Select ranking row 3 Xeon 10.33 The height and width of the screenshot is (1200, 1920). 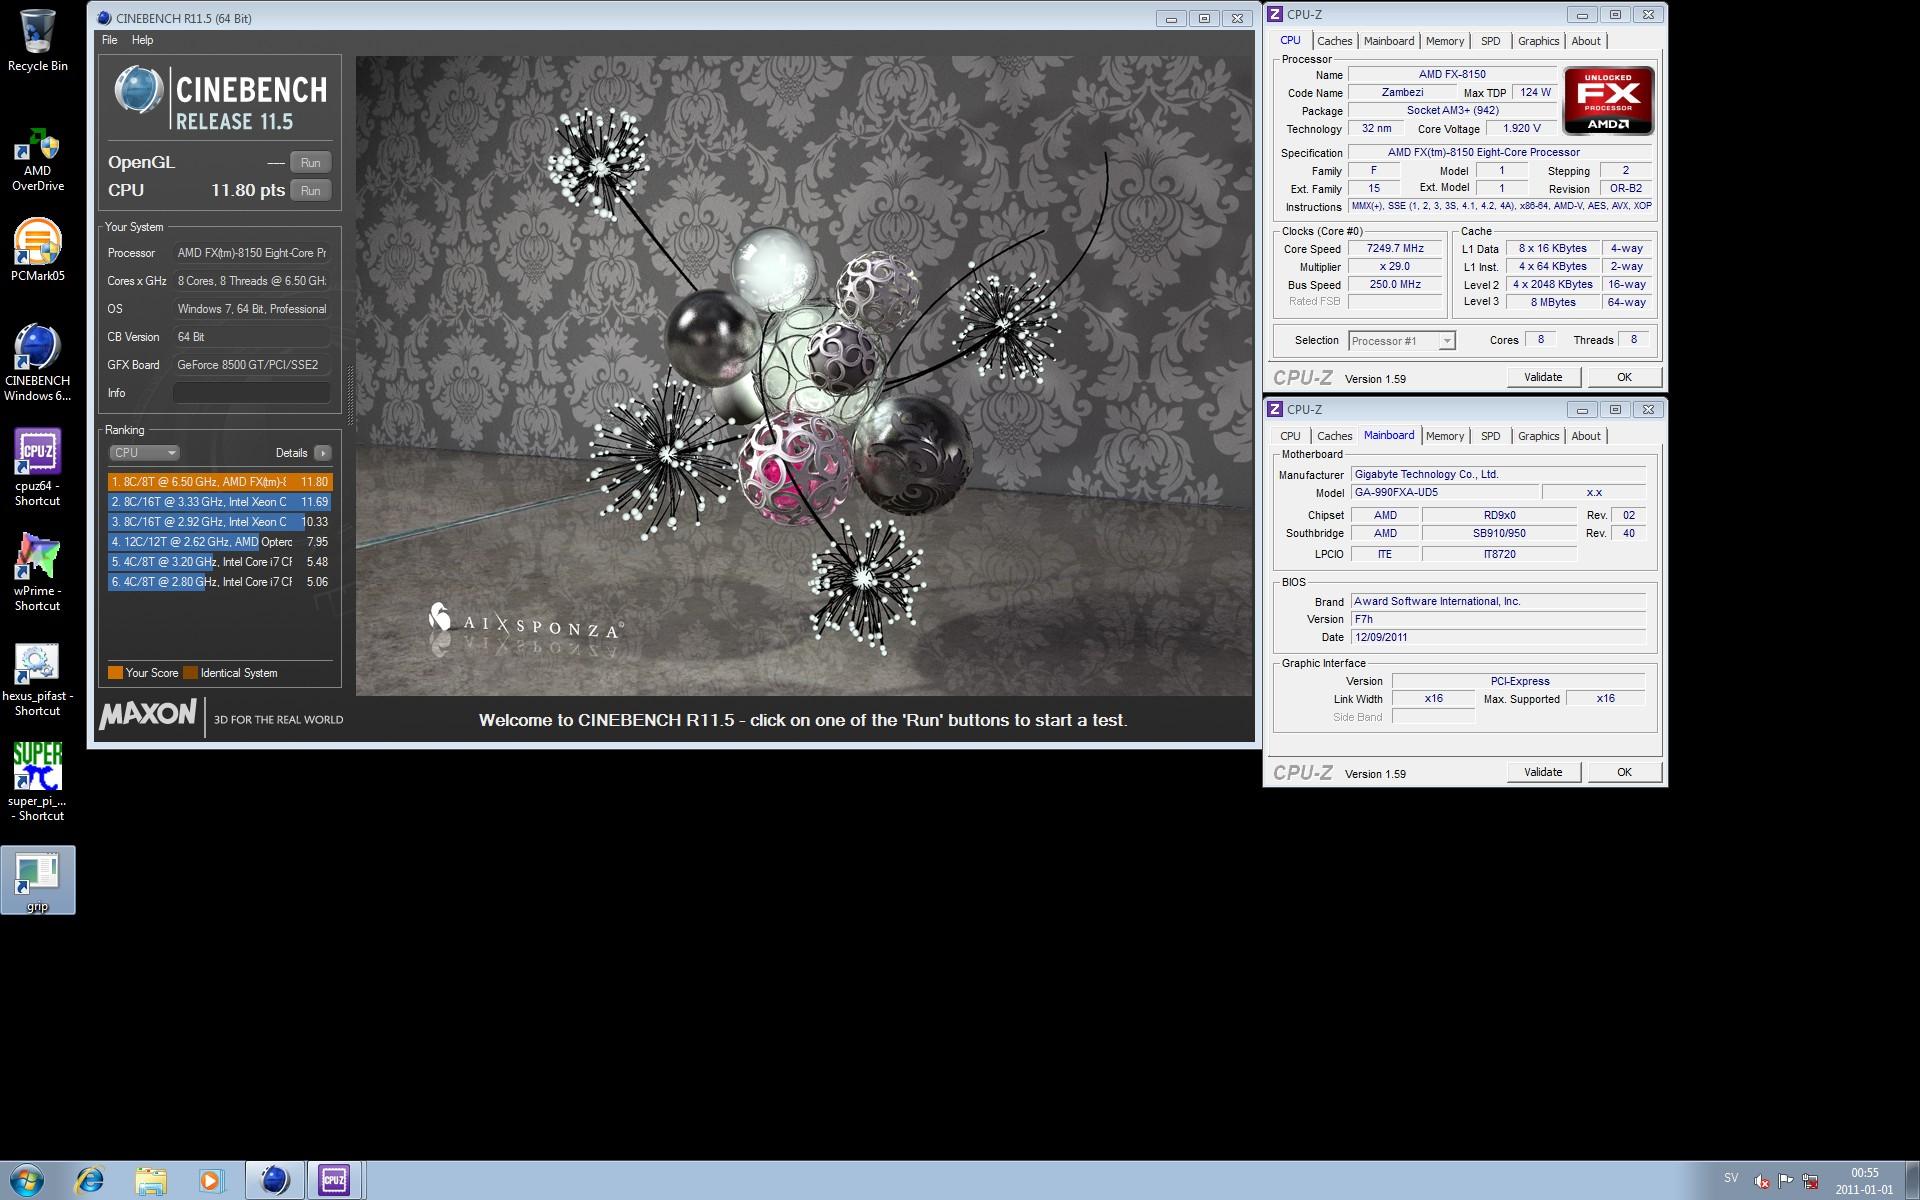click(220, 522)
